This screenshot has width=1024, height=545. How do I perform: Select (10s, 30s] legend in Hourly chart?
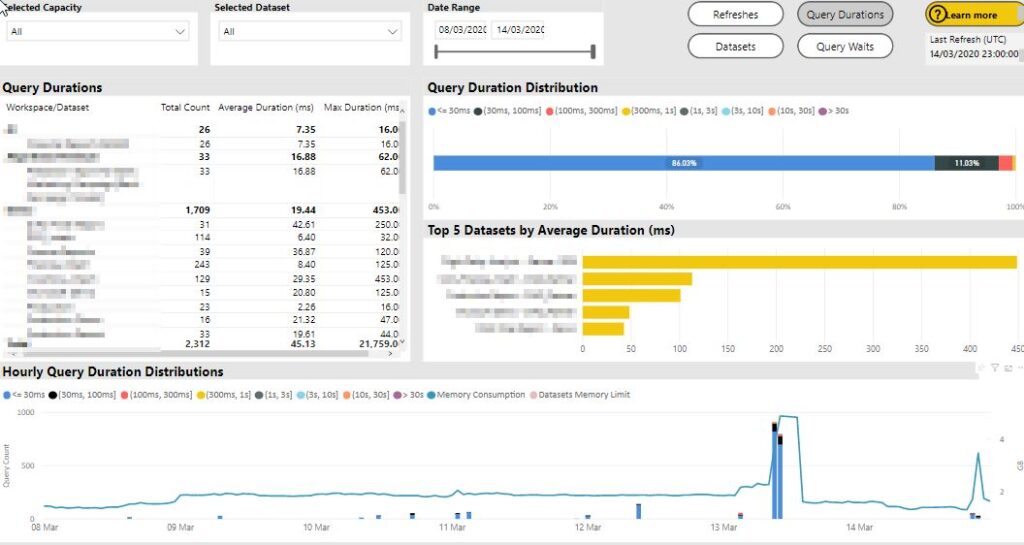[x=366, y=395]
